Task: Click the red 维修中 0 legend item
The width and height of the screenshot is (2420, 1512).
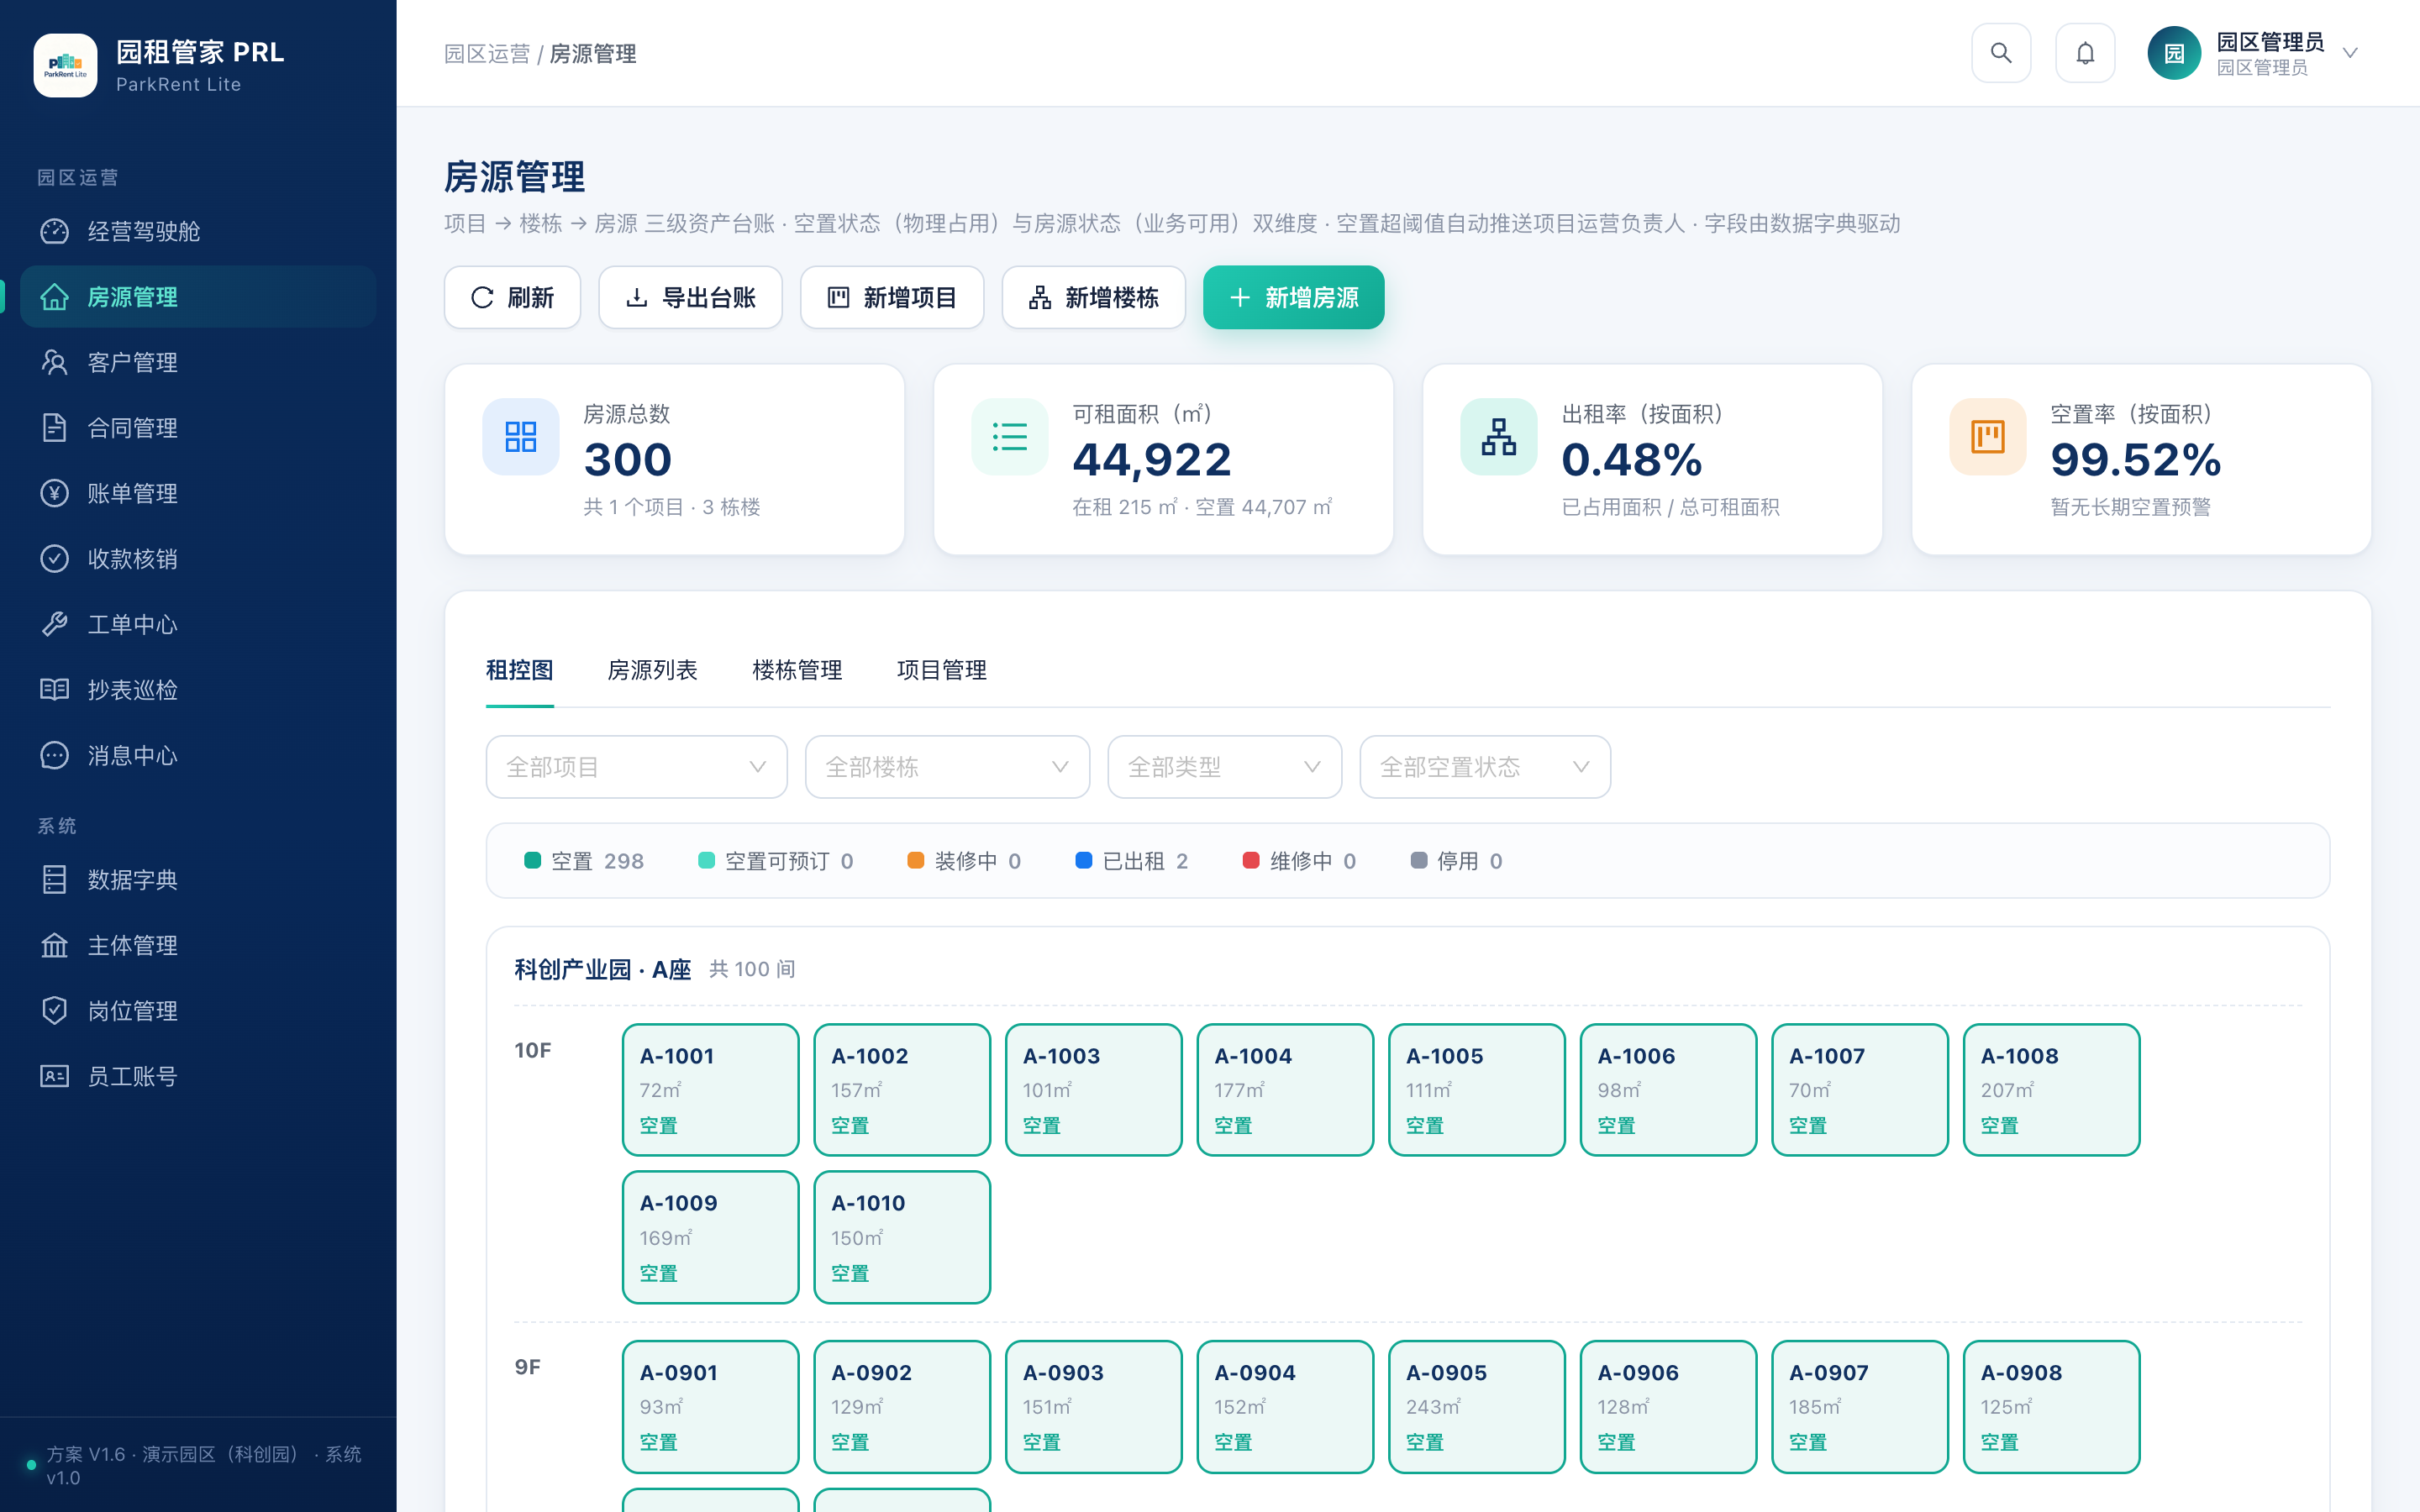Action: click(1299, 861)
